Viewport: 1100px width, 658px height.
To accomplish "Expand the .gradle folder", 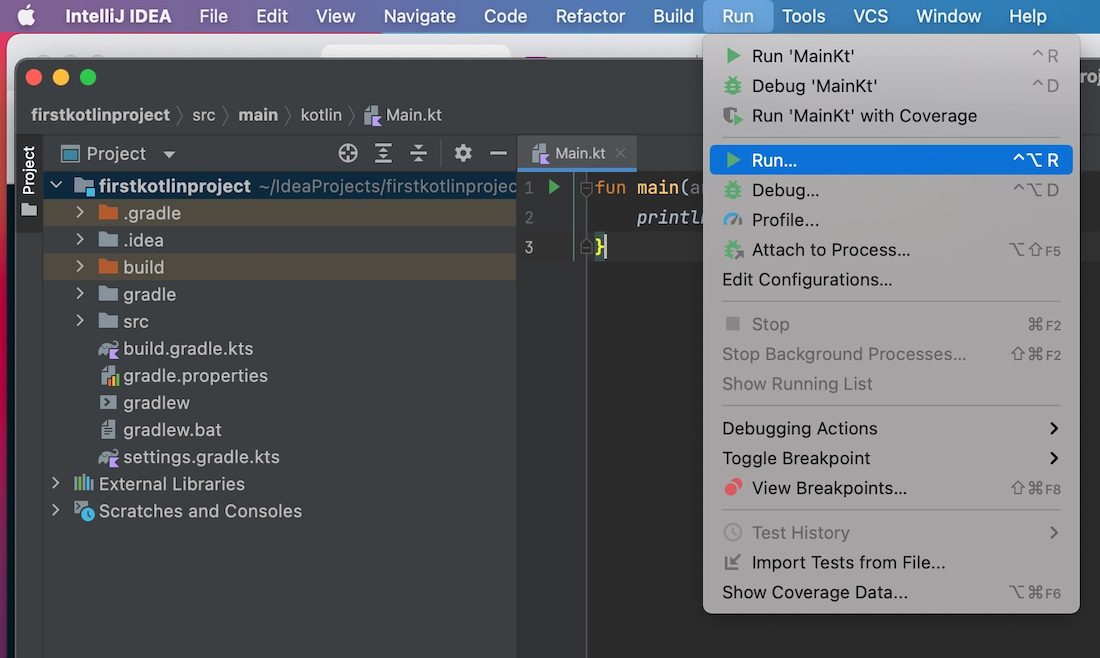I will (x=80, y=212).
